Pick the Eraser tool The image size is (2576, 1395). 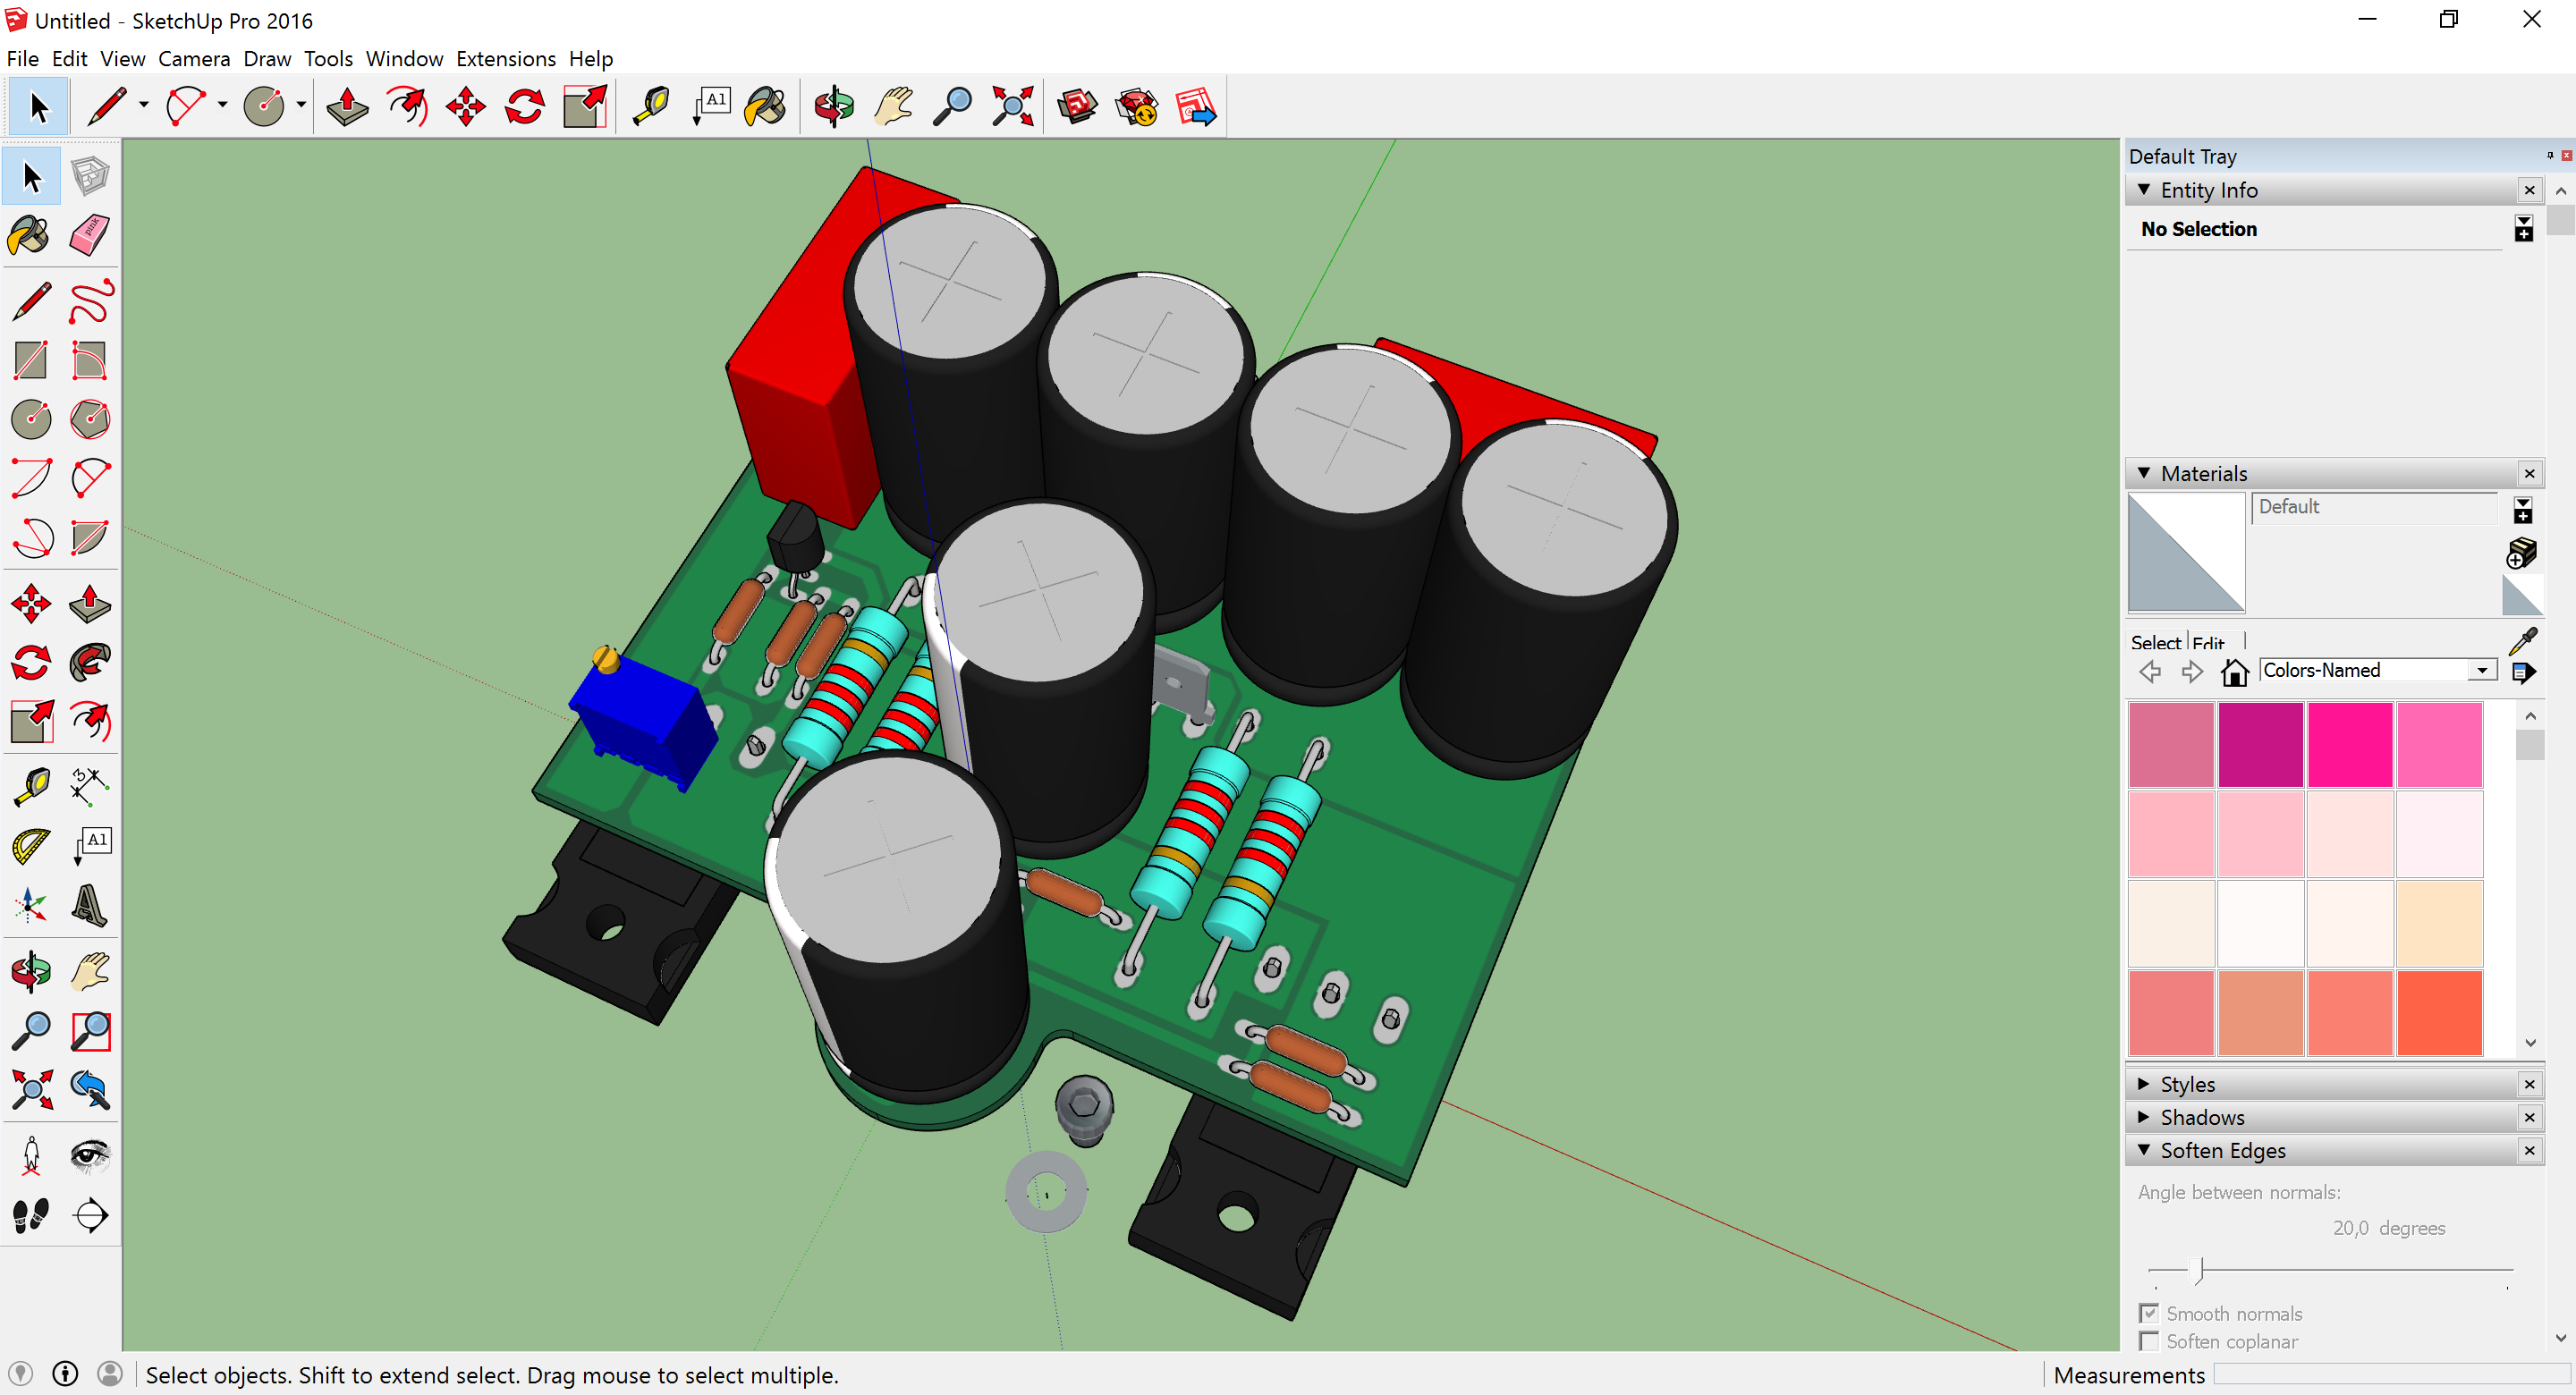pyautogui.click(x=90, y=236)
